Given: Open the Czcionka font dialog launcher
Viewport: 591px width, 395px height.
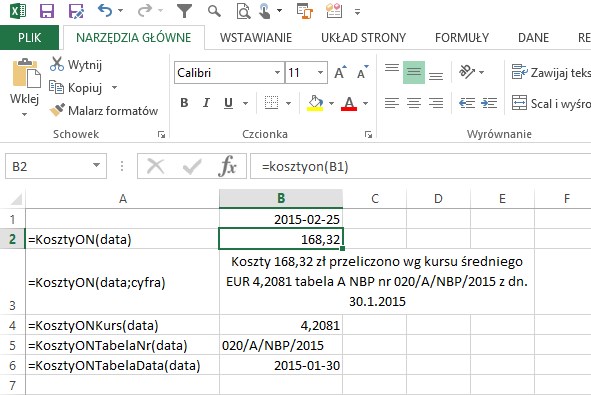Looking at the screenshot, I should click(x=368, y=135).
